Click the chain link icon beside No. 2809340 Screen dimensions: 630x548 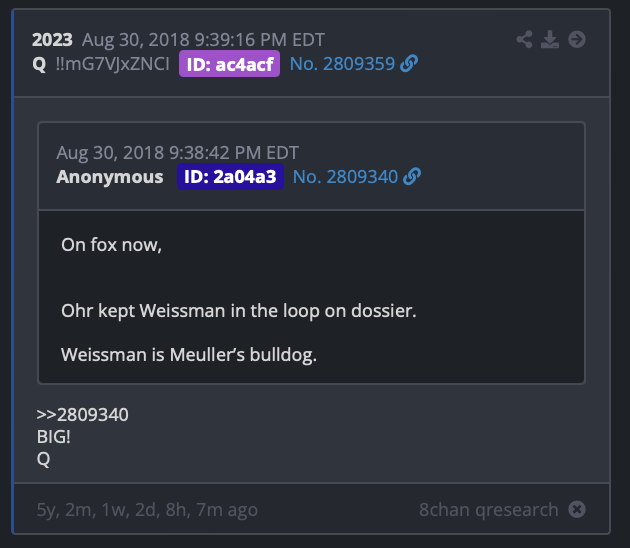(412, 177)
